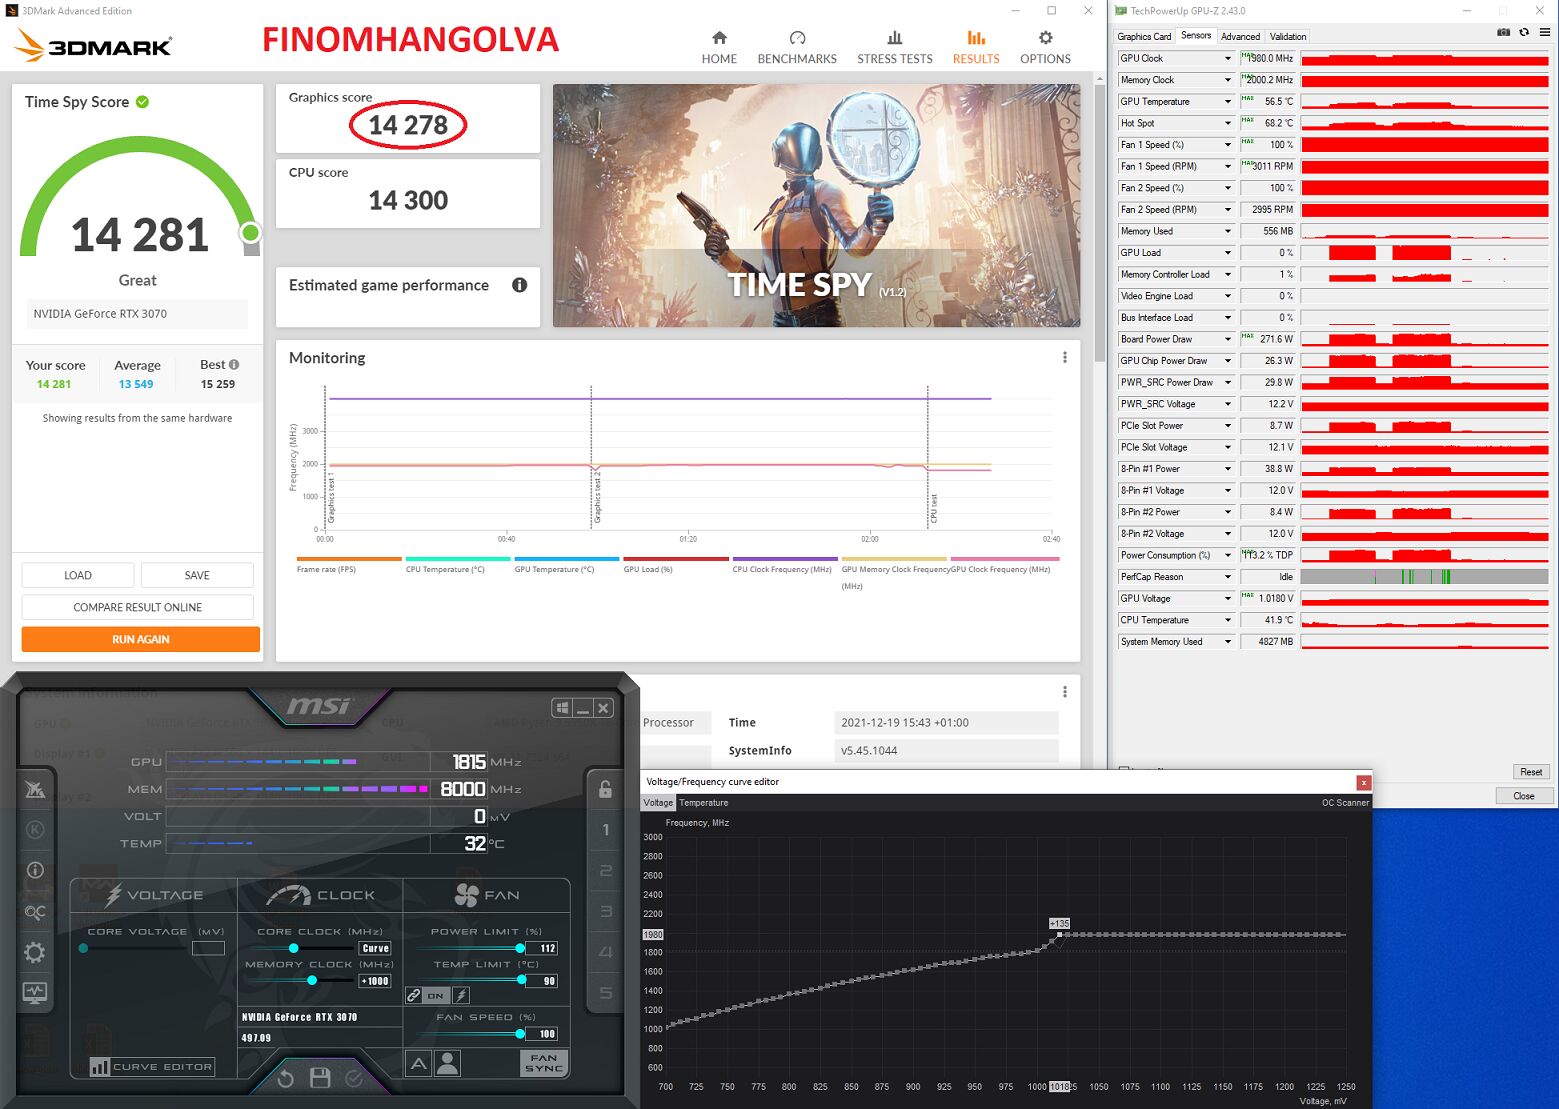Open 3DMark Options gear
The width and height of the screenshot is (1559, 1109).
1045,38
